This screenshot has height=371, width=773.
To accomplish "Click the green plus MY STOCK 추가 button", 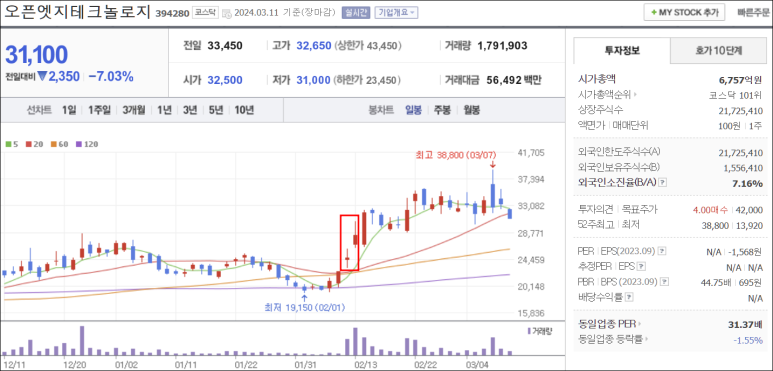I will pos(684,13).
